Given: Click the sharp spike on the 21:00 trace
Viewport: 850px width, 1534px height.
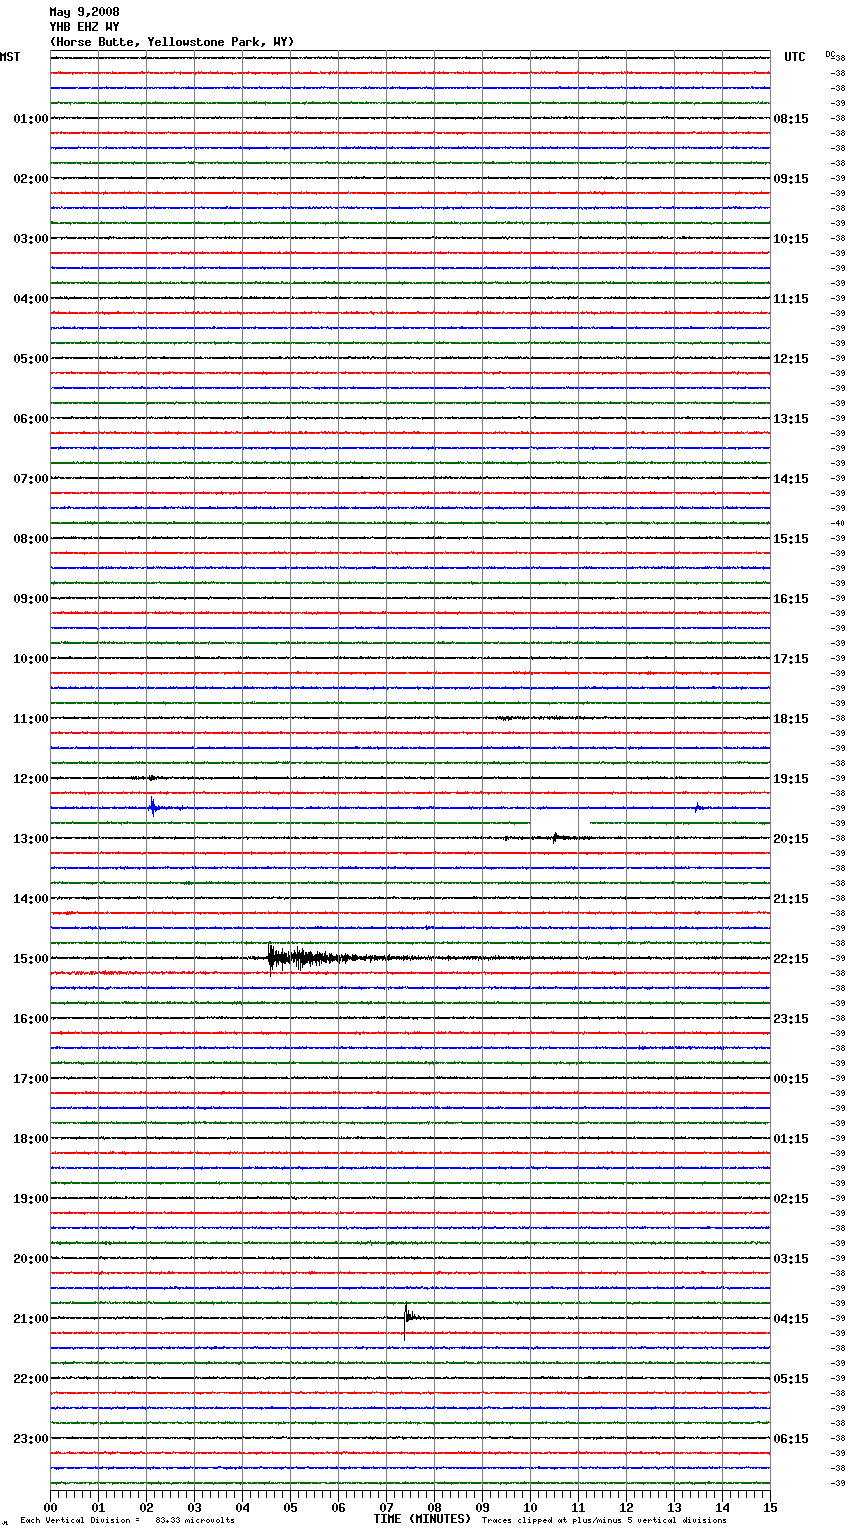Looking at the screenshot, I should tap(408, 1319).
